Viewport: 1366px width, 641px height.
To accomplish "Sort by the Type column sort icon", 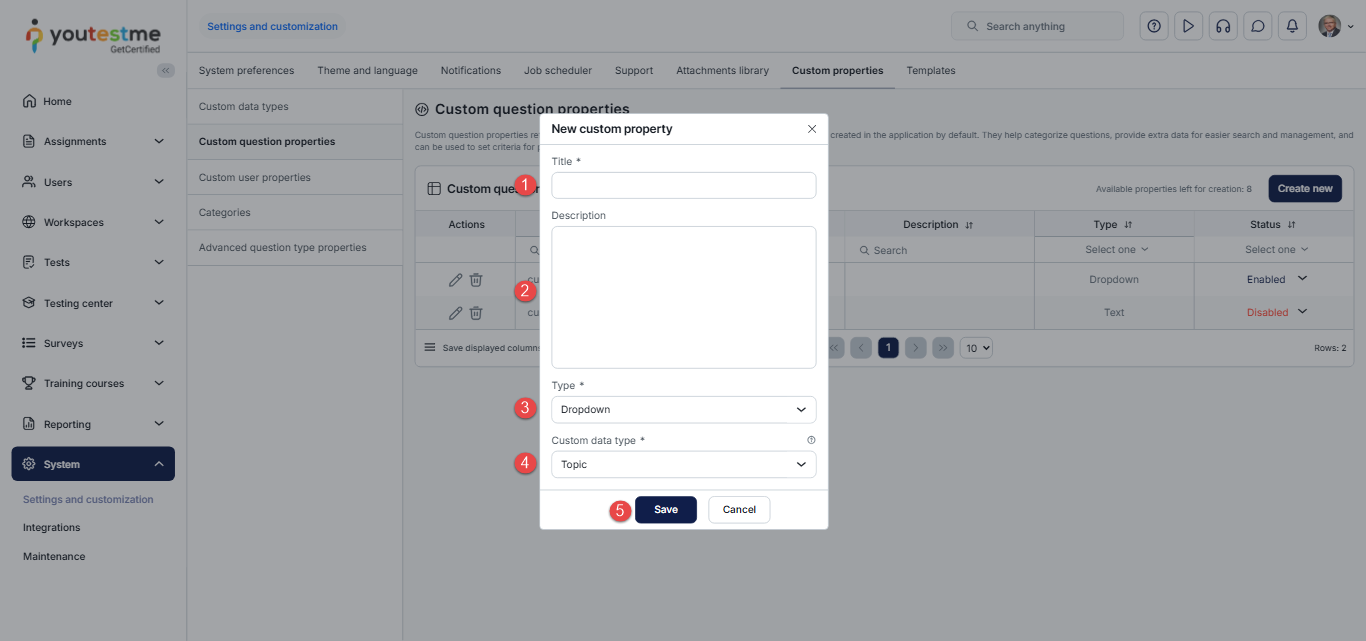I will (x=1128, y=225).
